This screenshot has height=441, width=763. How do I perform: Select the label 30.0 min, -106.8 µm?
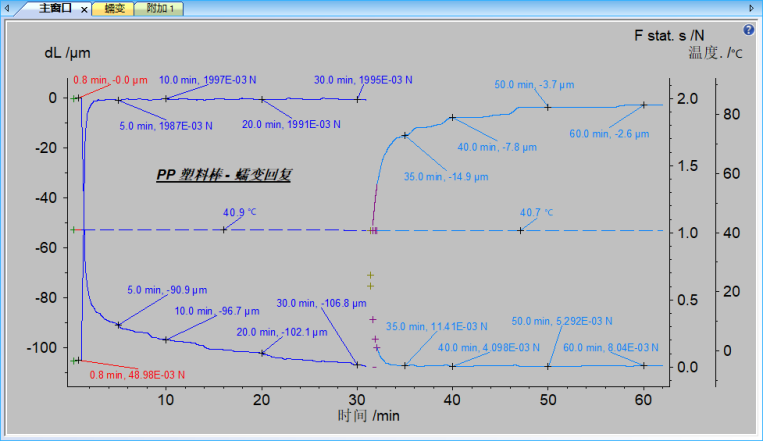tap(321, 304)
